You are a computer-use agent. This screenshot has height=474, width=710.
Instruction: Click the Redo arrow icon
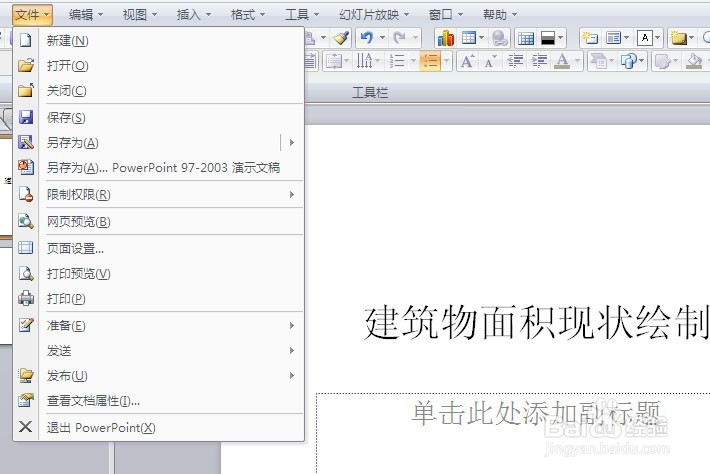coord(399,38)
